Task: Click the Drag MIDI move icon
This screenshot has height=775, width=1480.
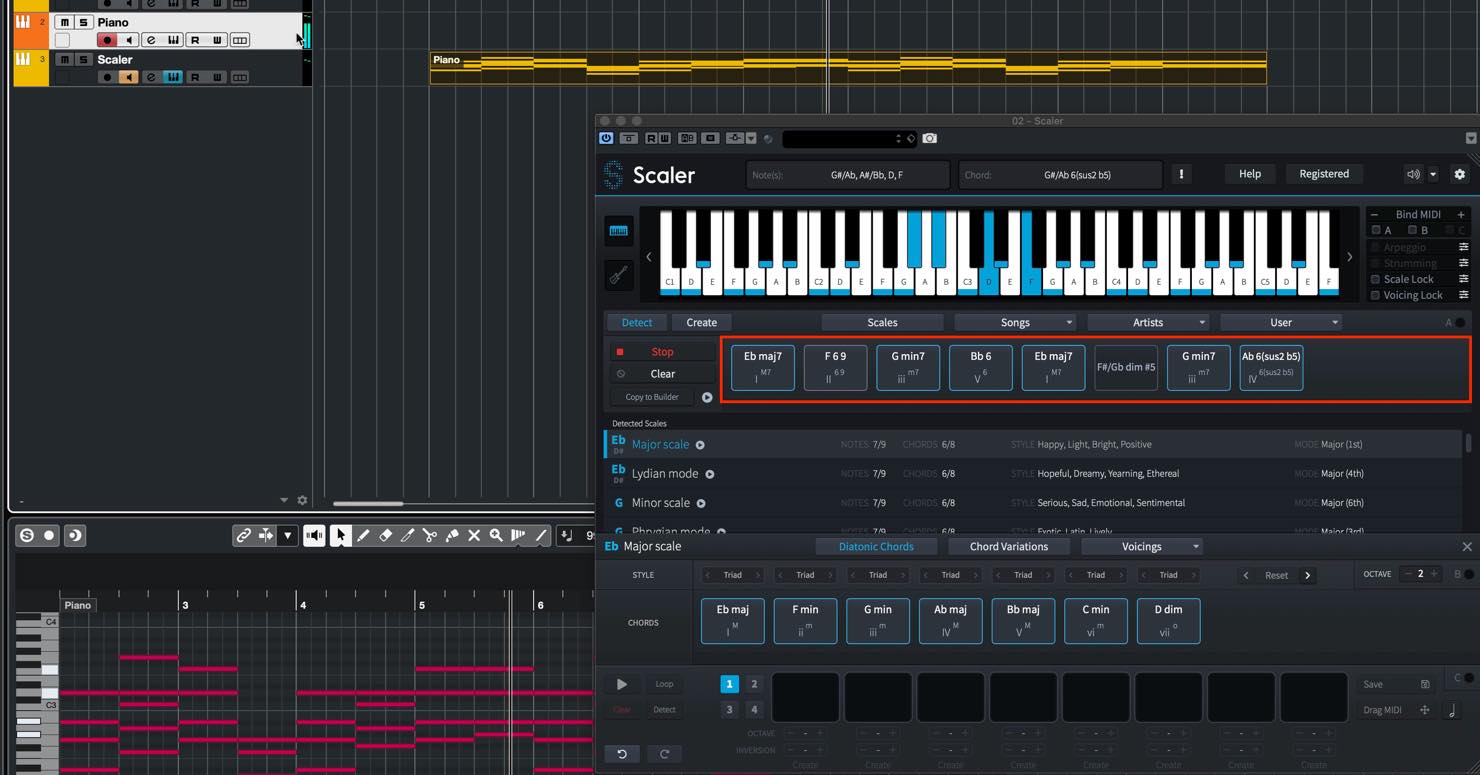Action: [x=1425, y=710]
